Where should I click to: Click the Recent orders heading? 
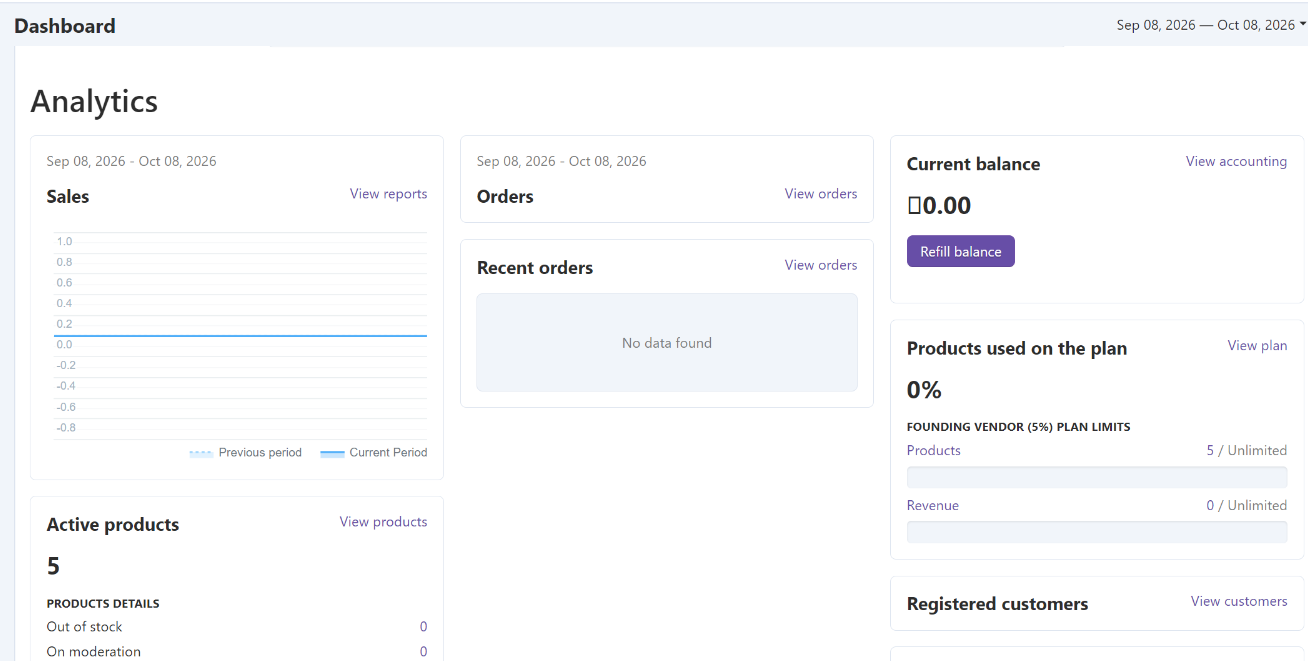(535, 268)
